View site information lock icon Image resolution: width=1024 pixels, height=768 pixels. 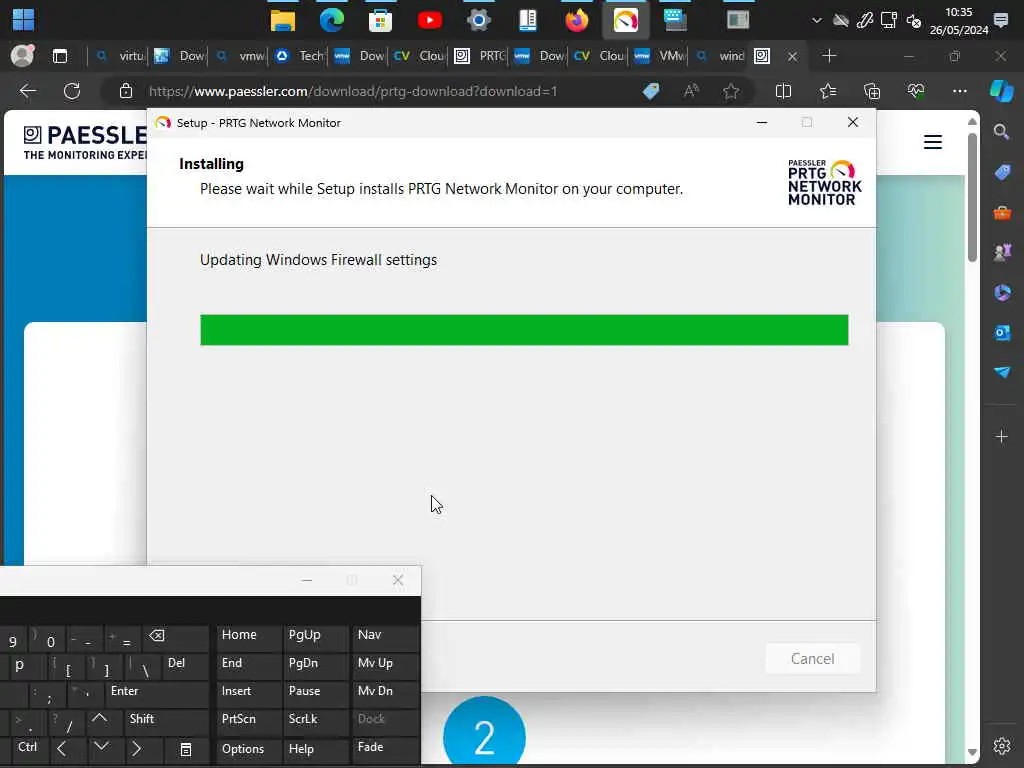pyautogui.click(x=126, y=91)
